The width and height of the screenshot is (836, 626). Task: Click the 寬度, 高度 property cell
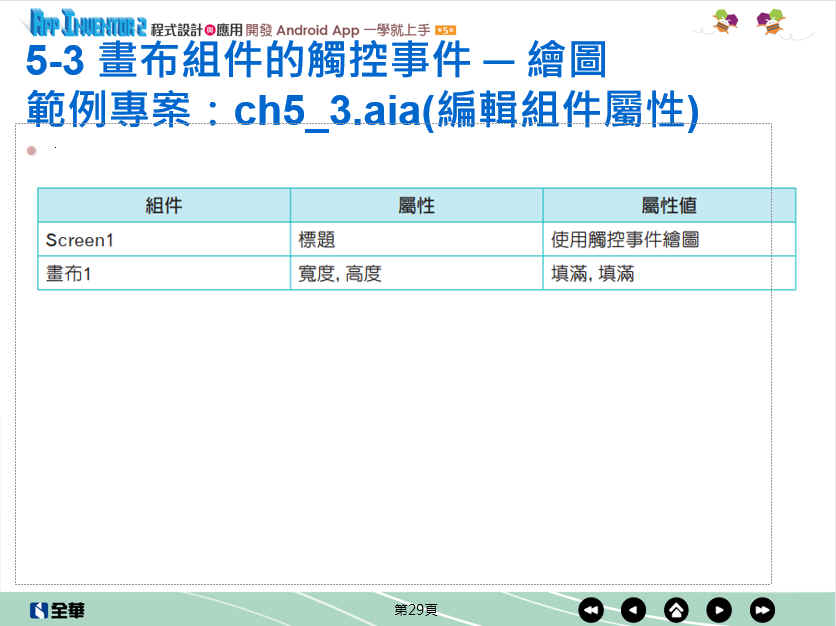click(416, 273)
